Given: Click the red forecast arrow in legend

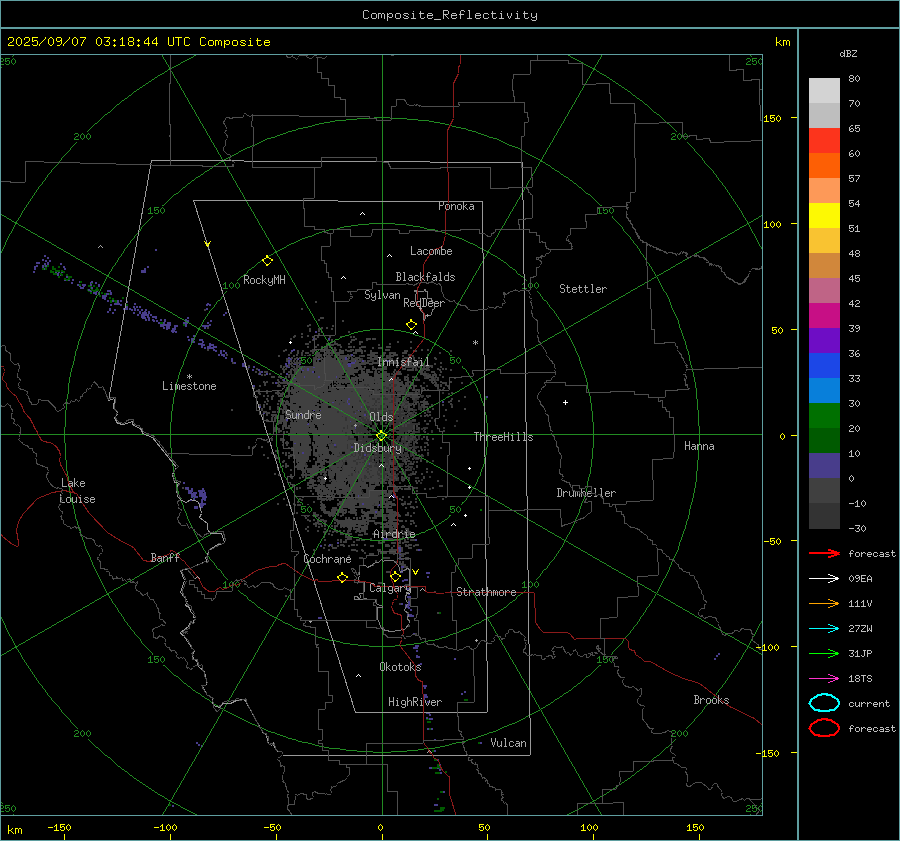Looking at the screenshot, I should (824, 553).
